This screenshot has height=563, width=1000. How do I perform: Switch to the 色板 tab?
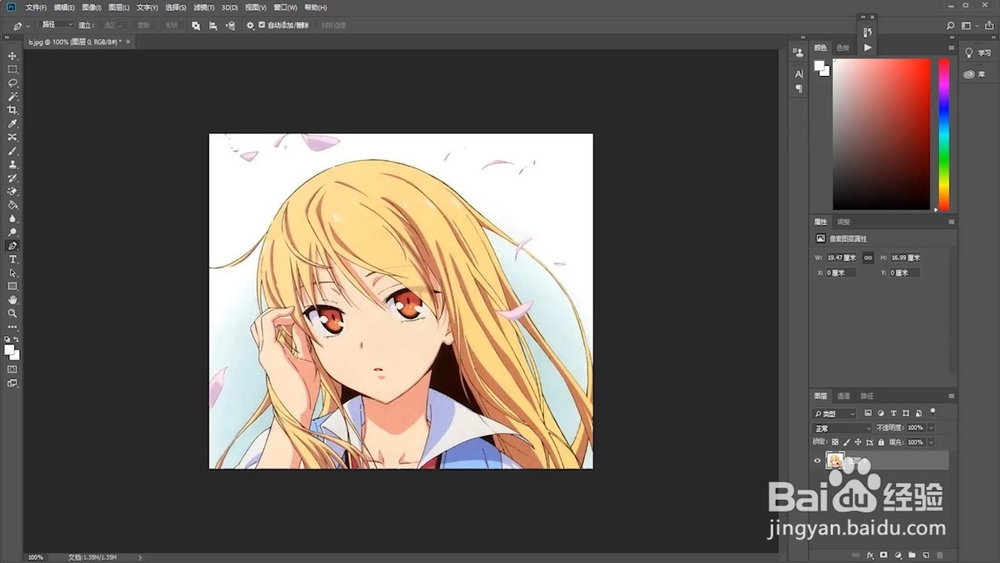pos(842,48)
